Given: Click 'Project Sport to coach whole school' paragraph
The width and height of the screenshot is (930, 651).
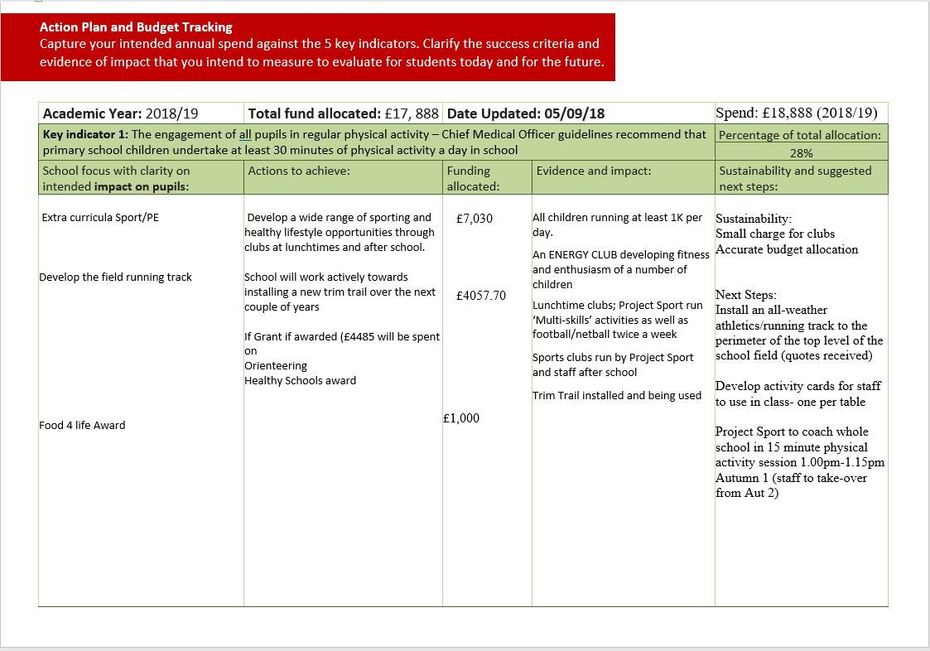Looking at the screenshot, I should click(800, 462).
